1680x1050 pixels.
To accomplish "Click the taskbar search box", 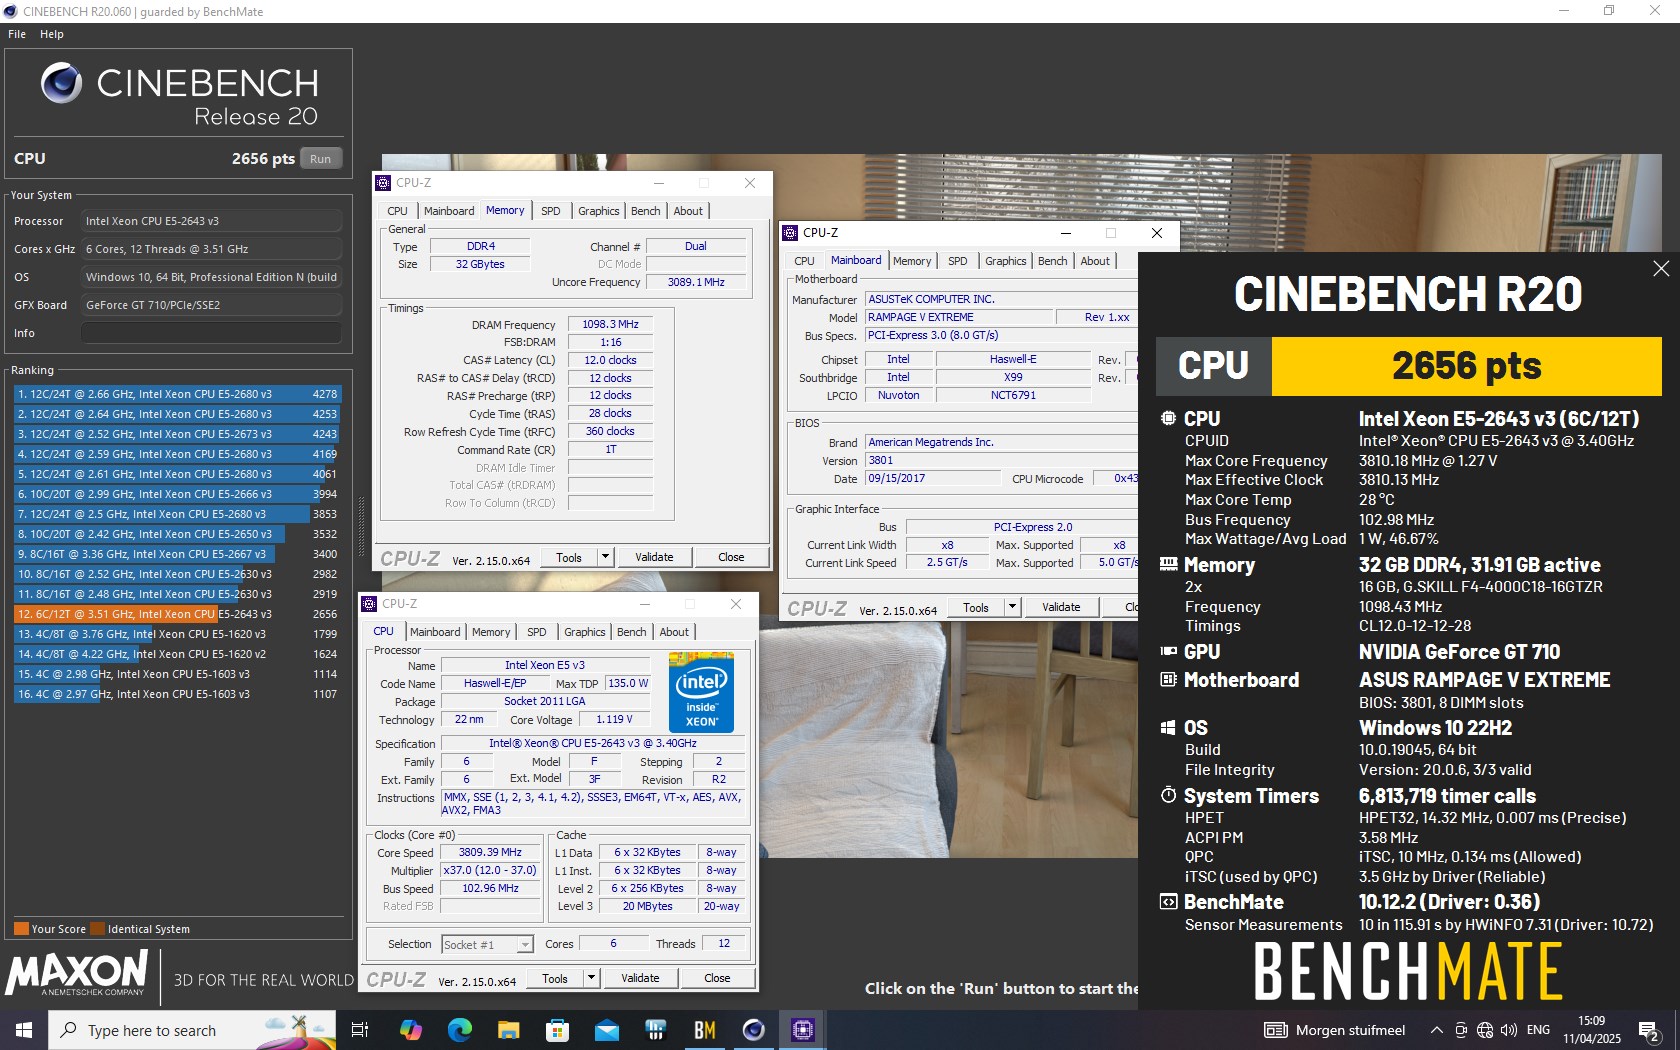I will [192, 1030].
